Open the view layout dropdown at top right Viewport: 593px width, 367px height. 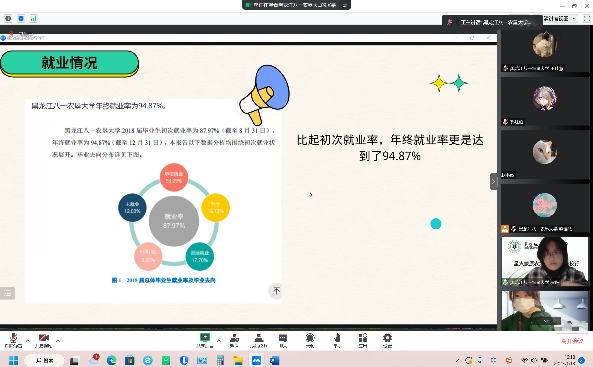(560, 18)
